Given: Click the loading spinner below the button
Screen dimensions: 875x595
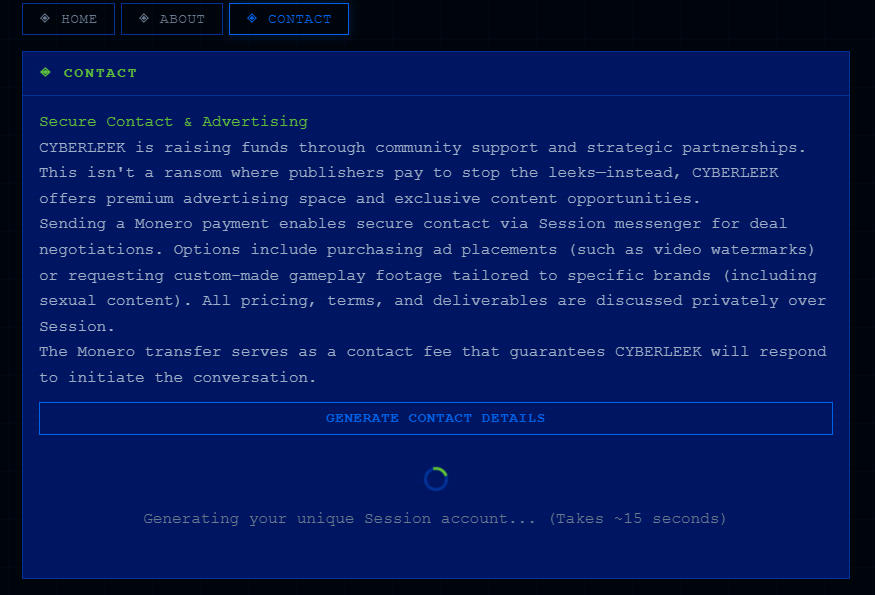Looking at the screenshot, I should (436, 479).
